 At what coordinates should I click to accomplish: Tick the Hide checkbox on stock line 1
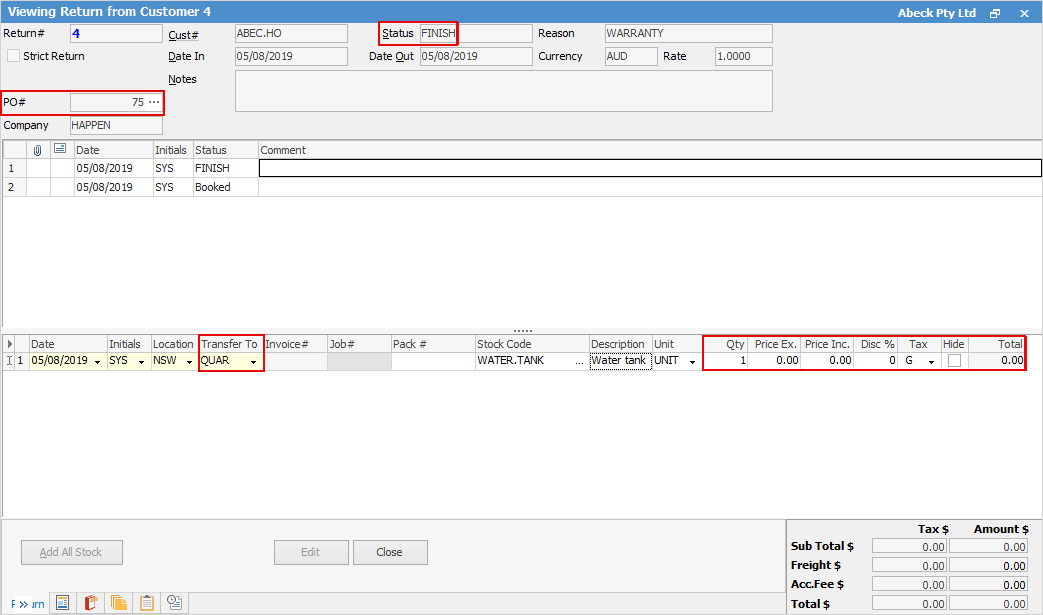(x=954, y=361)
